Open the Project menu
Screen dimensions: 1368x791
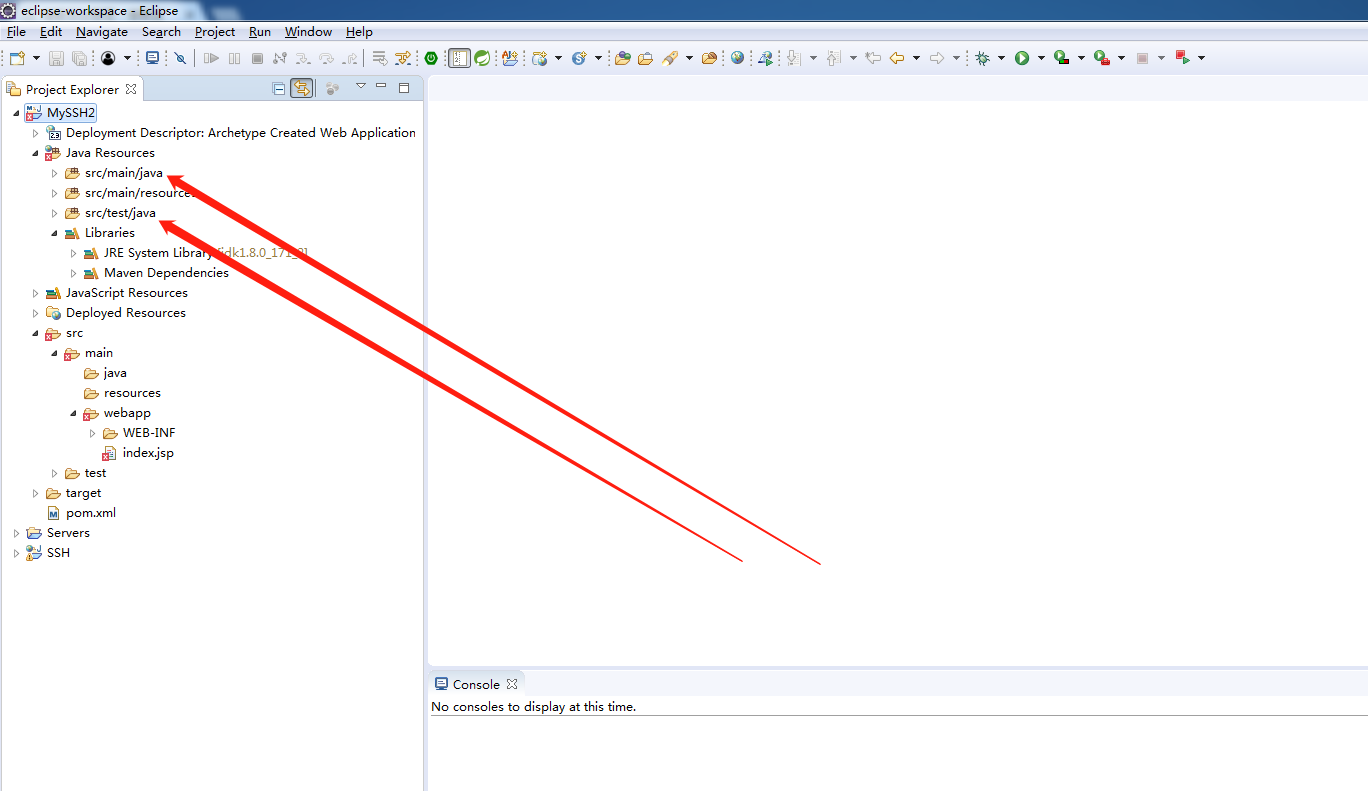click(x=215, y=32)
